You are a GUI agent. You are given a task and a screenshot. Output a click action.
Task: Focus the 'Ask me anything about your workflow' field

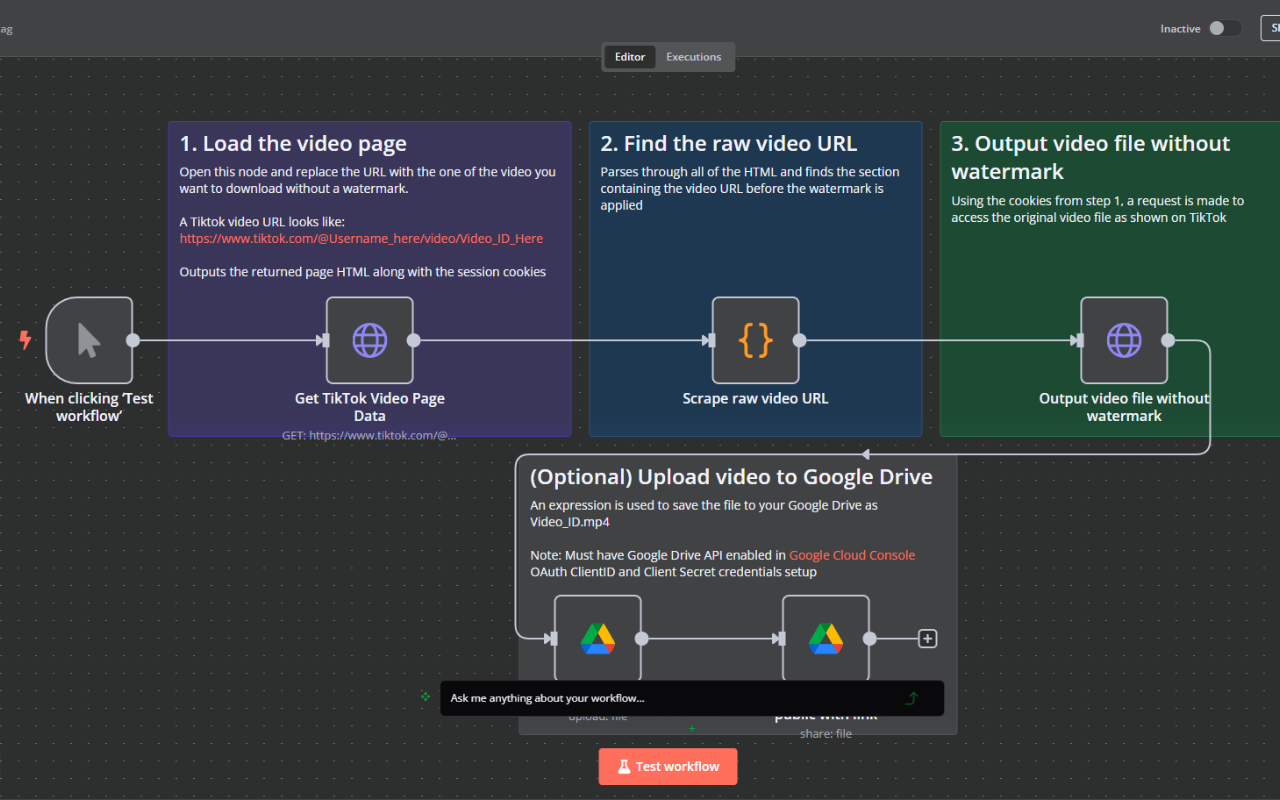point(670,698)
